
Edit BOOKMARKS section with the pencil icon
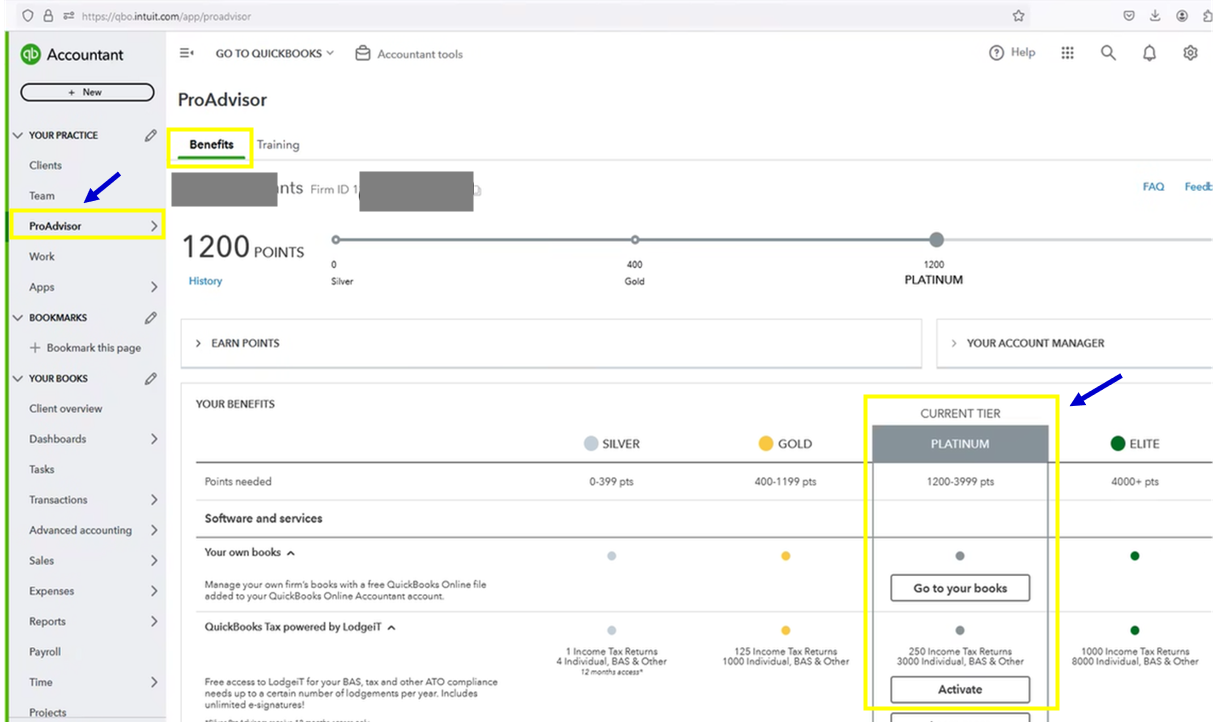(x=150, y=318)
